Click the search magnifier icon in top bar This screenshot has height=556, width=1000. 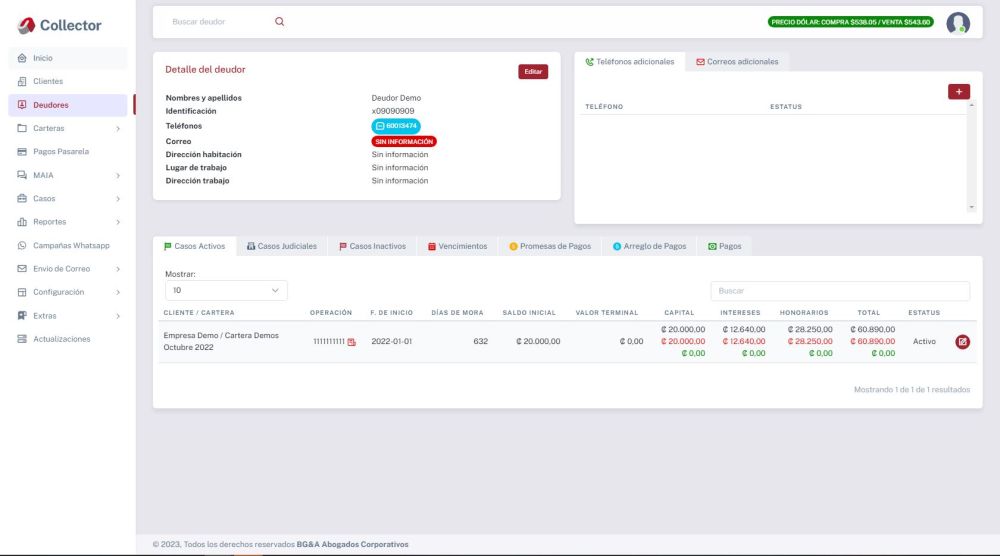click(x=279, y=22)
